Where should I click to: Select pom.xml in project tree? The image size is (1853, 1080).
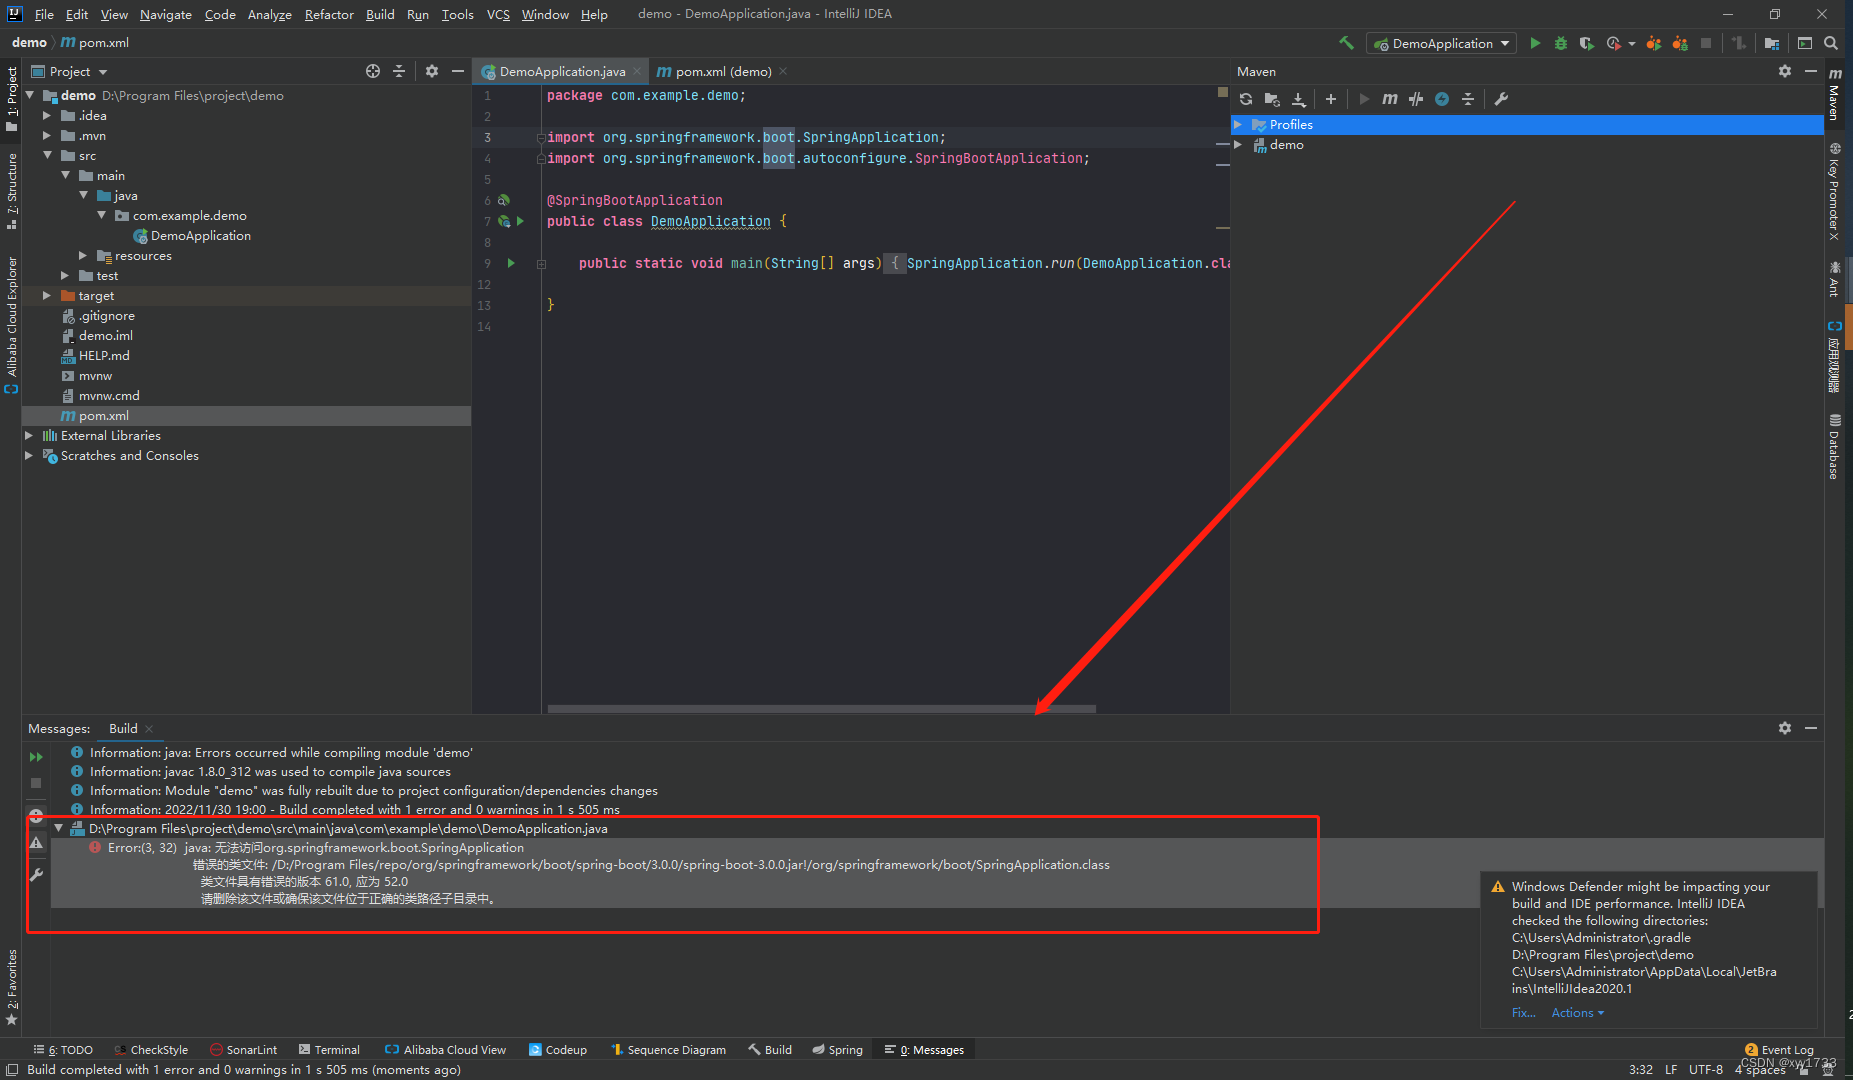pyautogui.click(x=246, y=415)
